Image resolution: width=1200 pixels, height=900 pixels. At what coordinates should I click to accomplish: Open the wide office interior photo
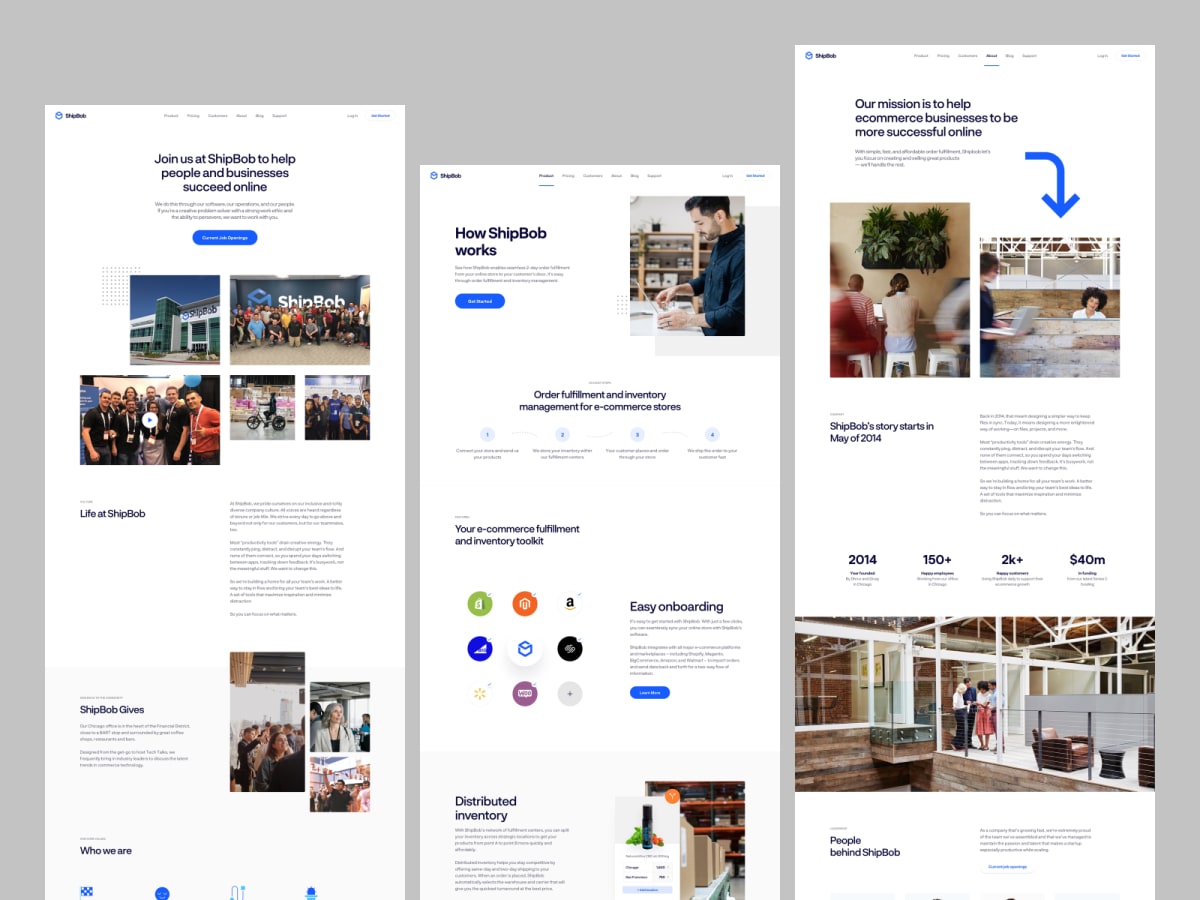click(x=975, y=704)
